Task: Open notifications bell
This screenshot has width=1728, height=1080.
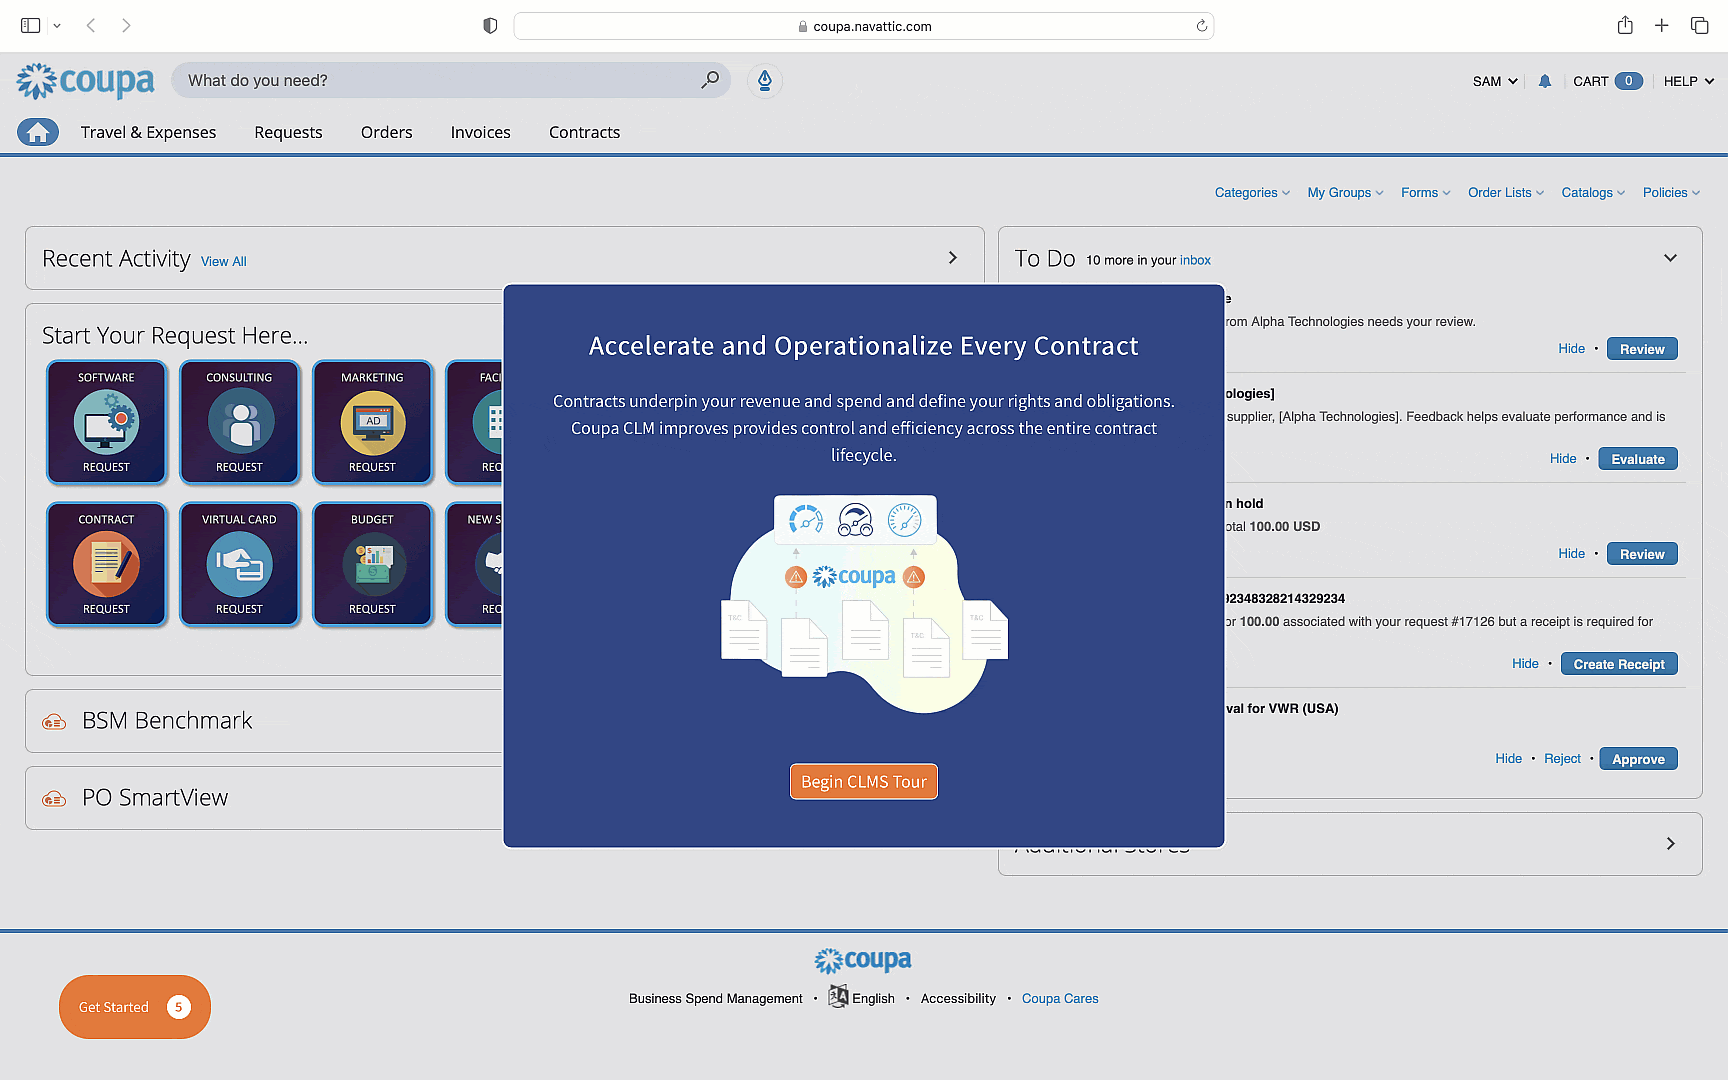Action: [1545, 81]
